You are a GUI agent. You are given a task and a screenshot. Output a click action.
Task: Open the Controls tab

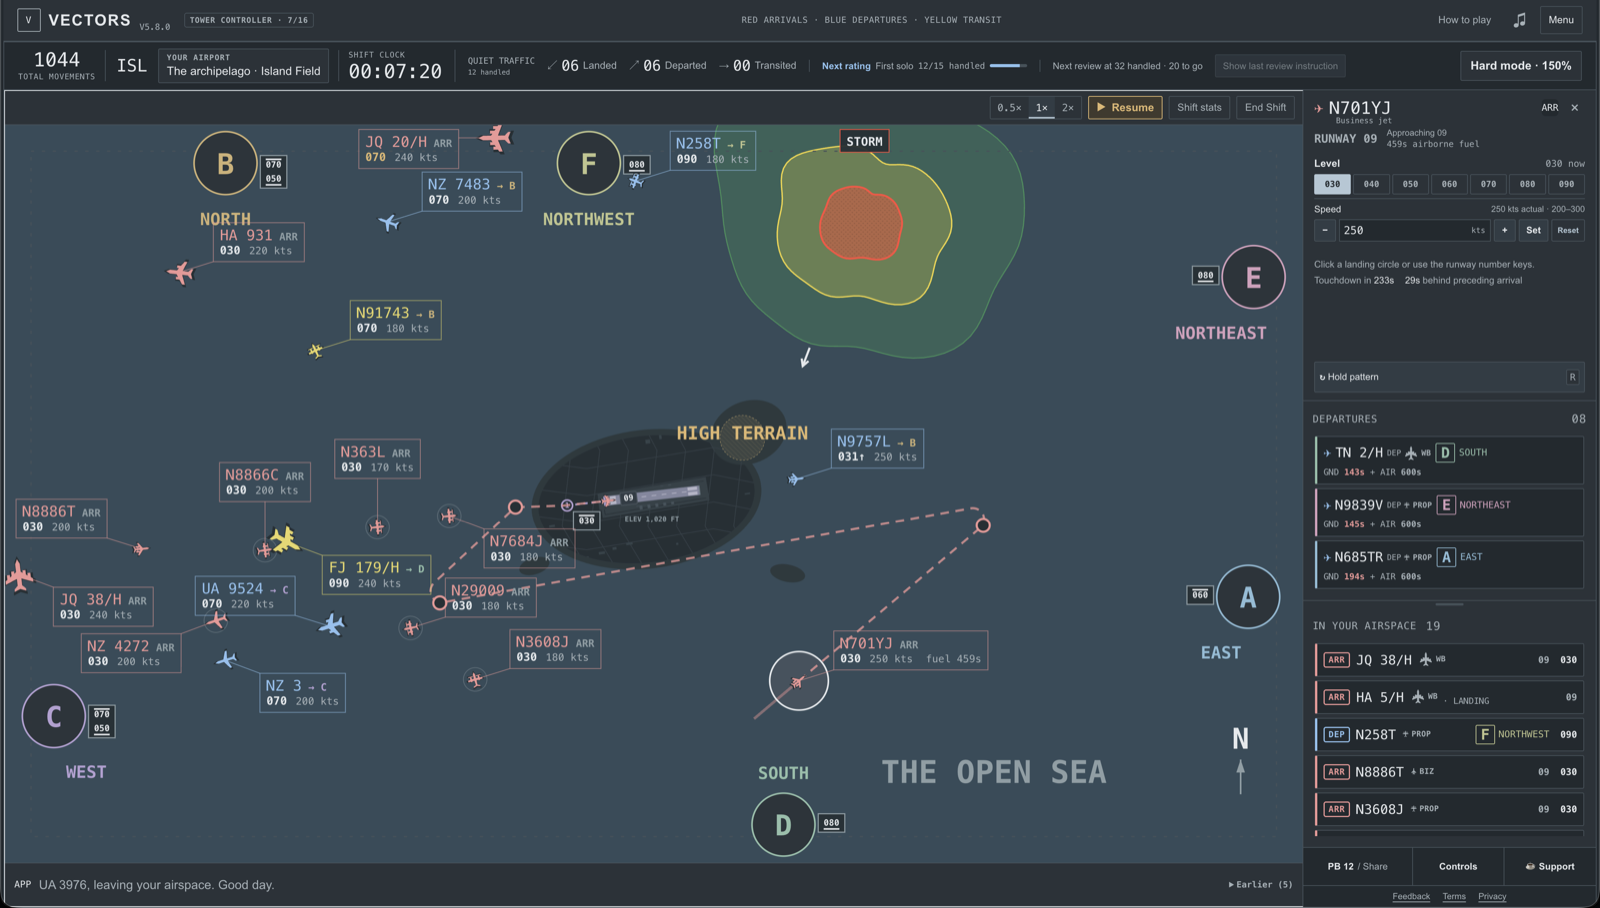(1458, 866)
